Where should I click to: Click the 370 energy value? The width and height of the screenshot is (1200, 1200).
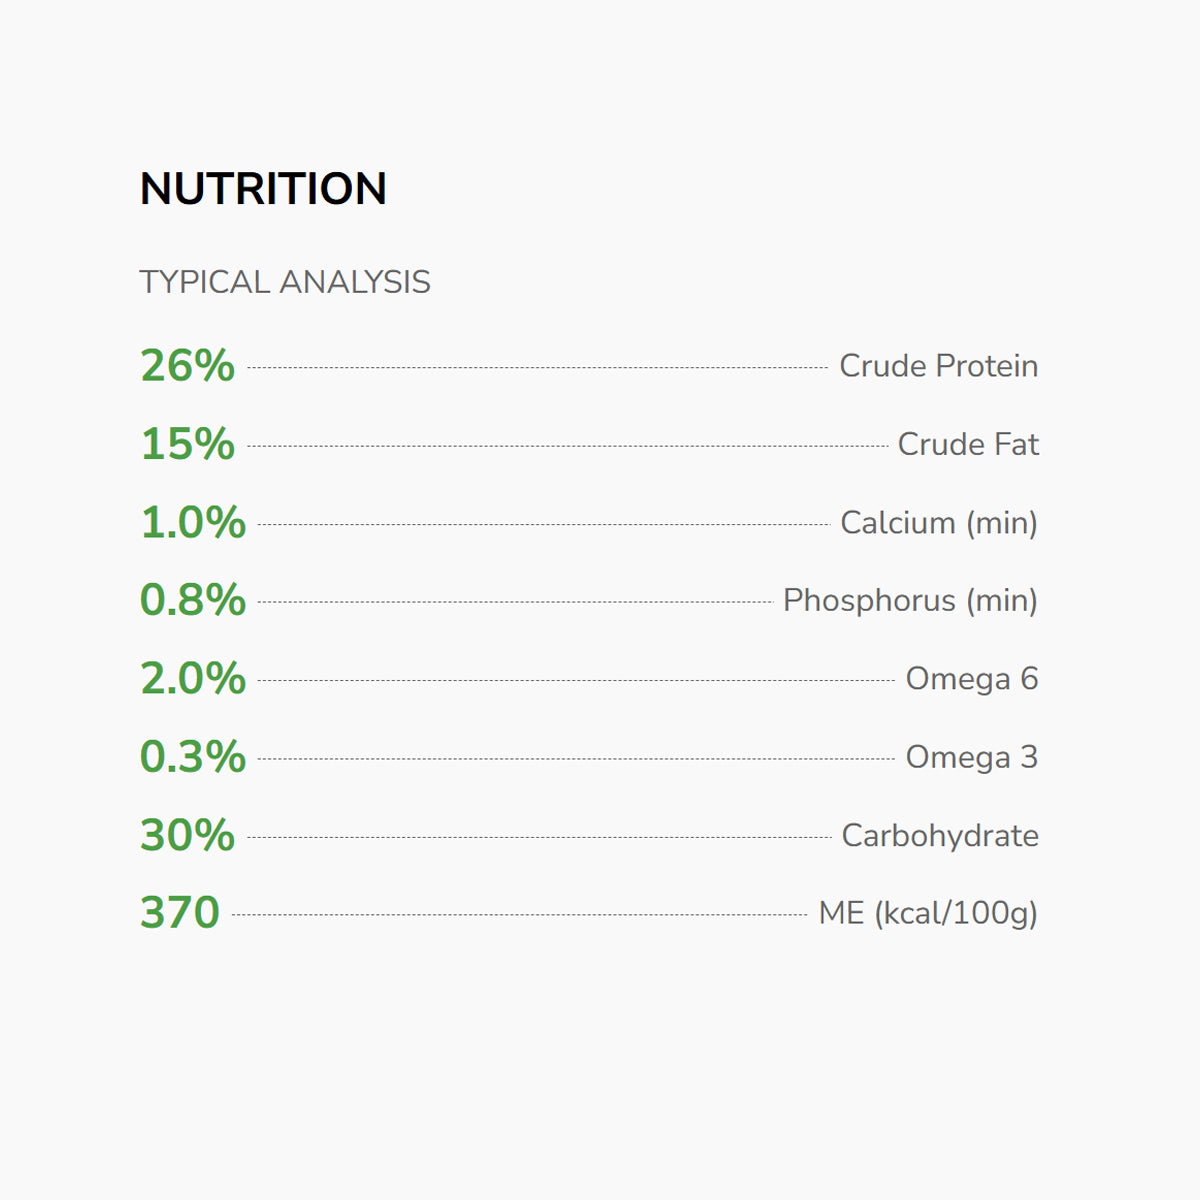coord(180,913)
